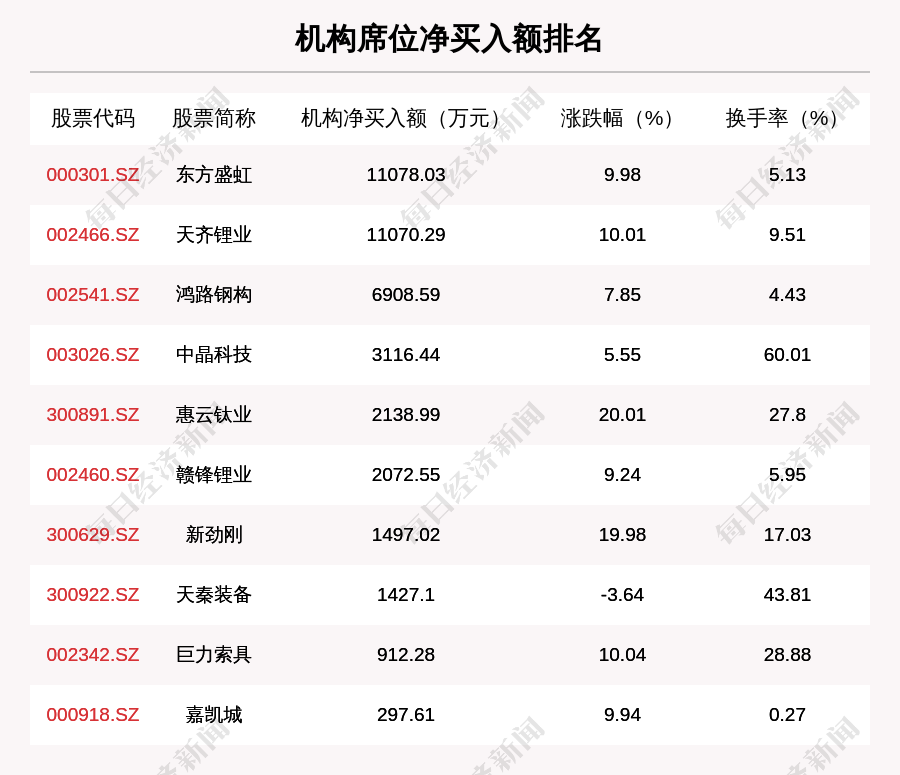This screenshot has width=900, height=775.
Task: Select stock name 鸿路钢构
Action: click(x=214, y=294)
